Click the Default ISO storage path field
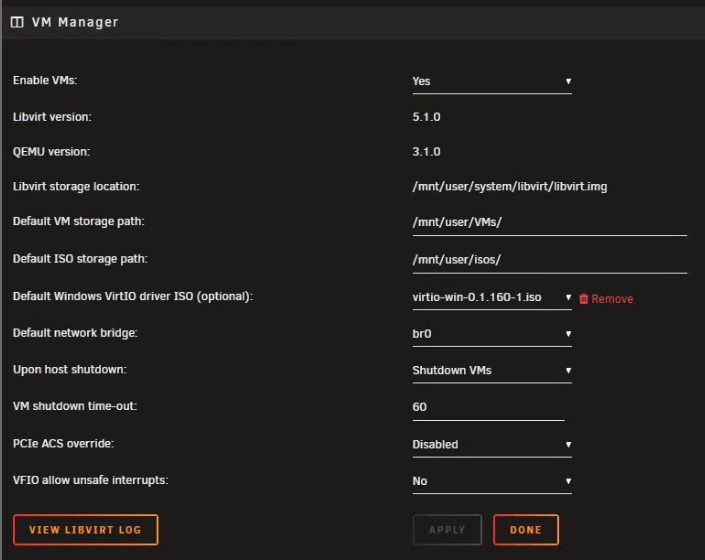The height and width of the screenshot is (560, 705). pos(549,260)
